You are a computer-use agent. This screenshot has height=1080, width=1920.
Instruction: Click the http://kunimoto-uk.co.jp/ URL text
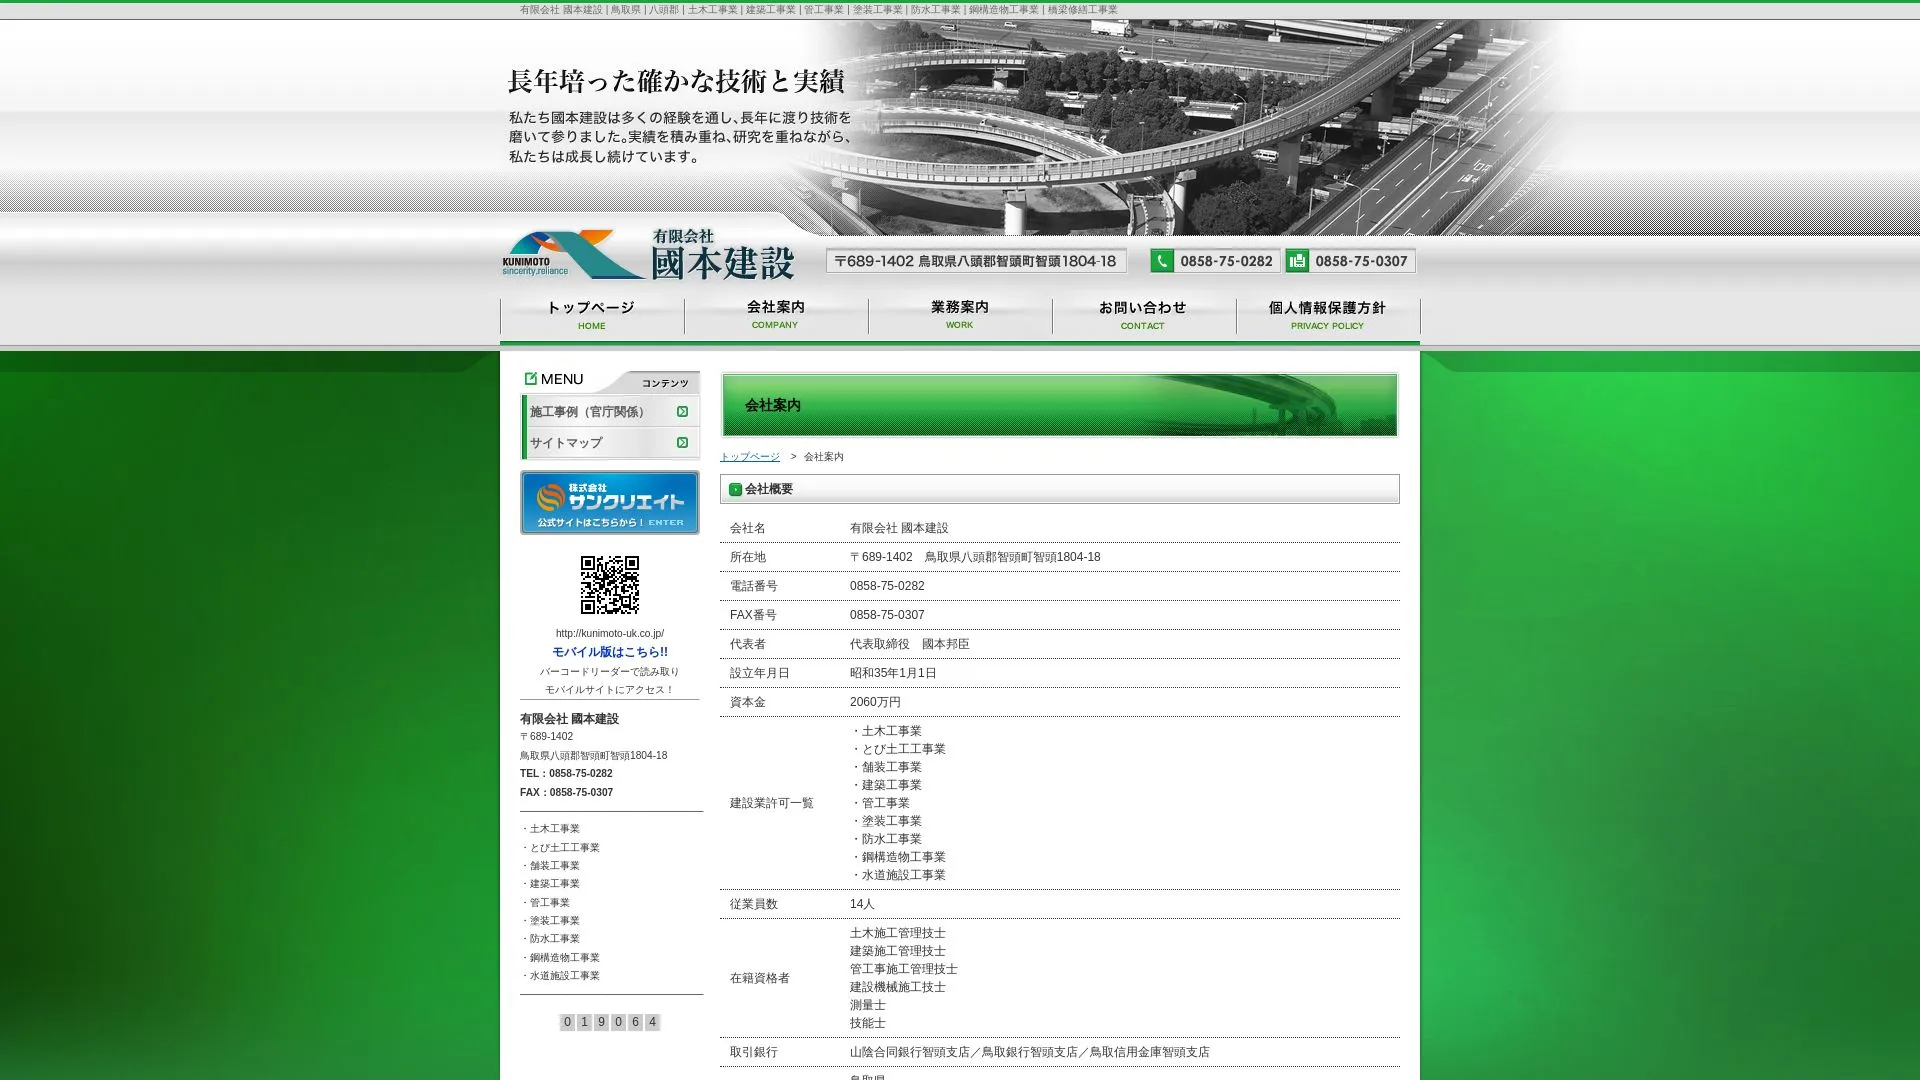tap(610, 633)
